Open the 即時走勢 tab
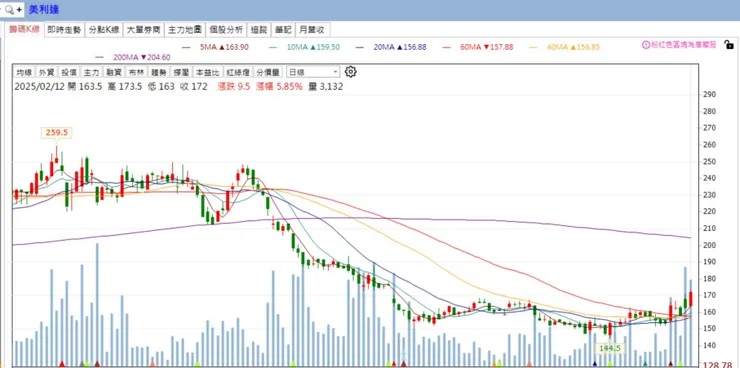This screenshot has height=368, width=740. pos(64,30)
